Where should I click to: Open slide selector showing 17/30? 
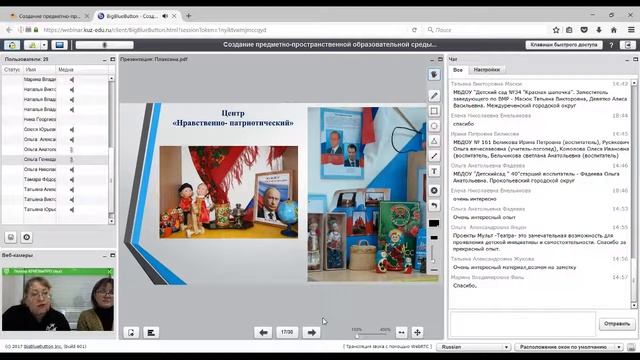pyautogui.click(x=287, y=332)
